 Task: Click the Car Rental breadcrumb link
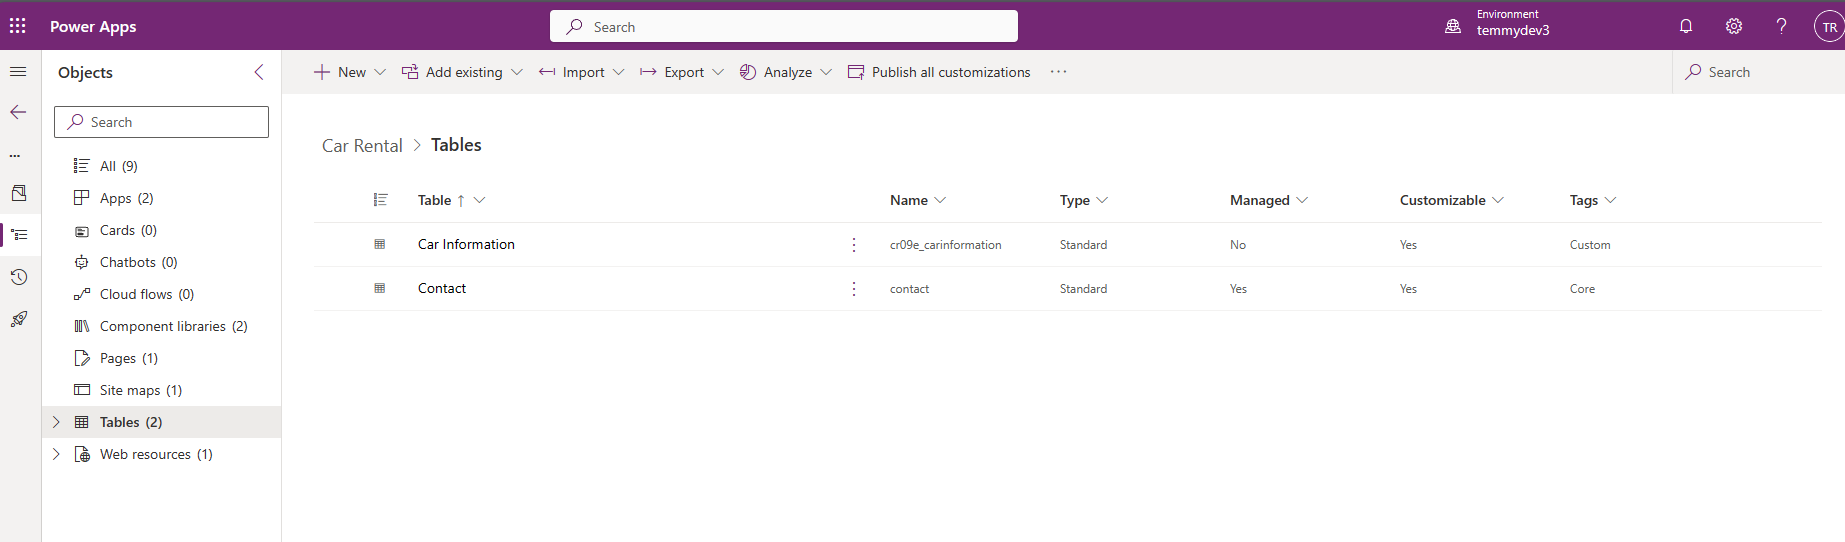pos(362,146)
